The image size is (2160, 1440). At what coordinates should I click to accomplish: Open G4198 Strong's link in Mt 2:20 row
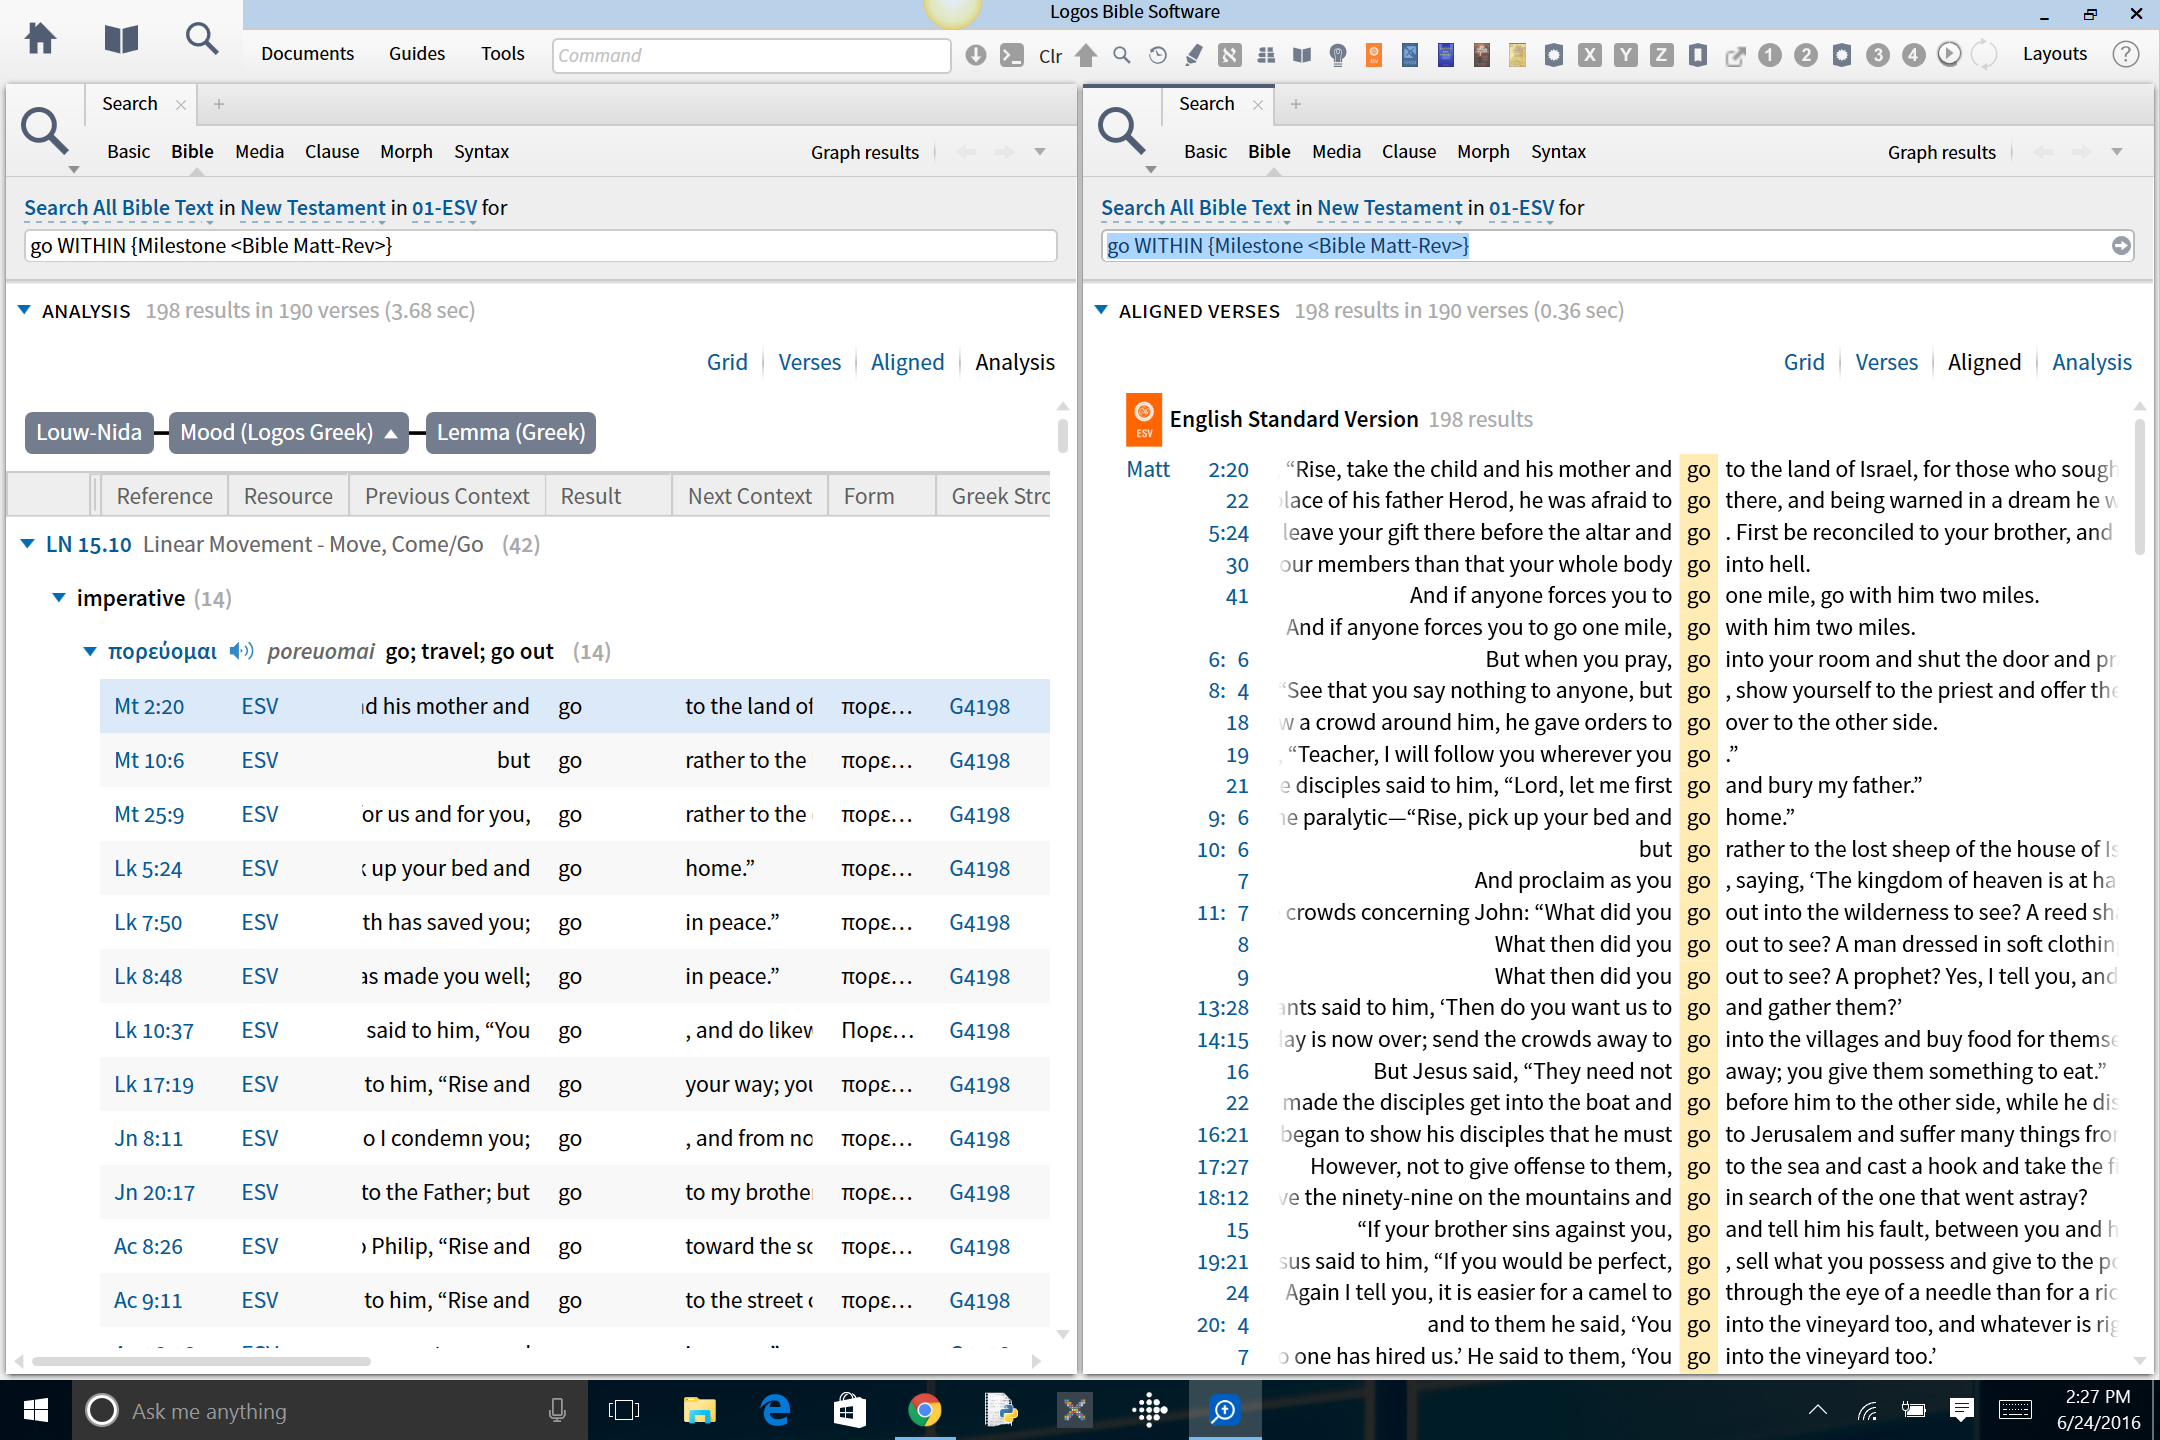click(x=979, y=707)
